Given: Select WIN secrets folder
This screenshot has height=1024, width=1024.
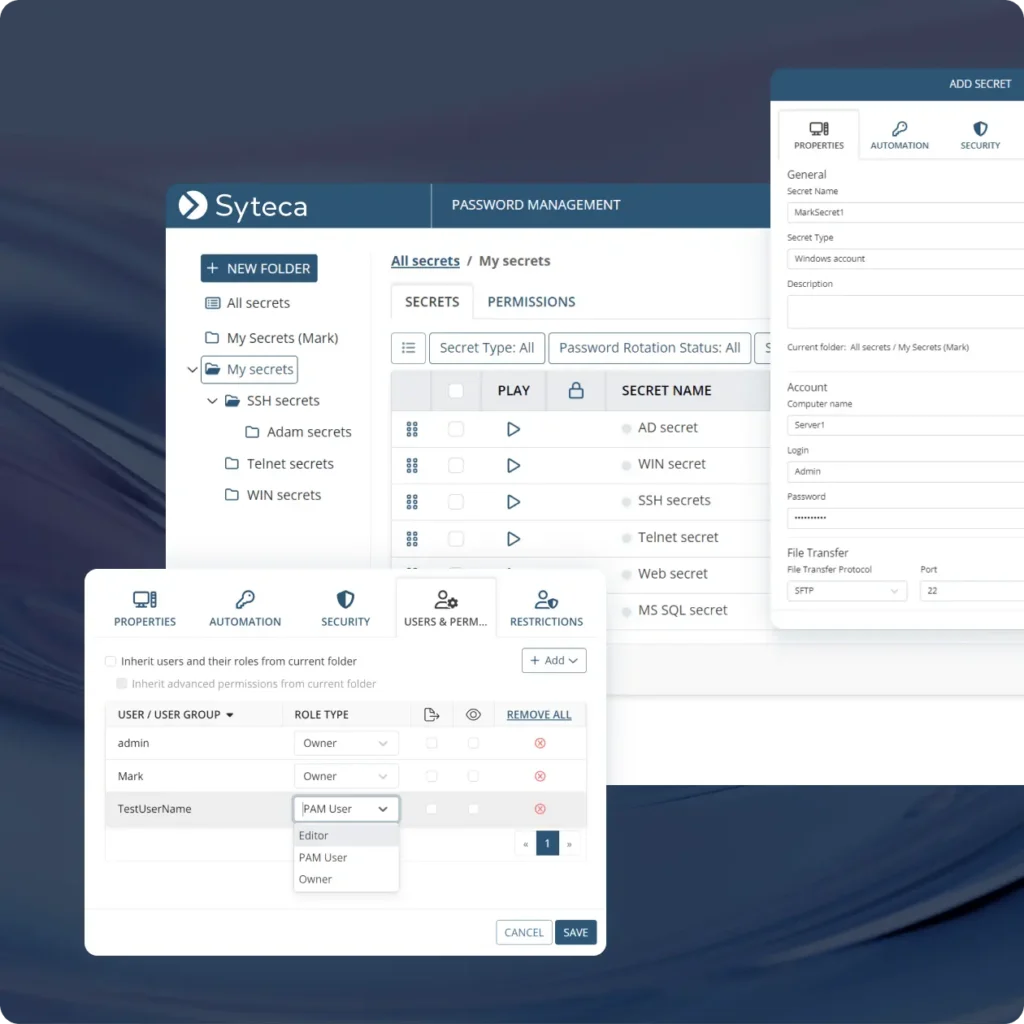Looking at the screenshot, I should pos(273,495).
